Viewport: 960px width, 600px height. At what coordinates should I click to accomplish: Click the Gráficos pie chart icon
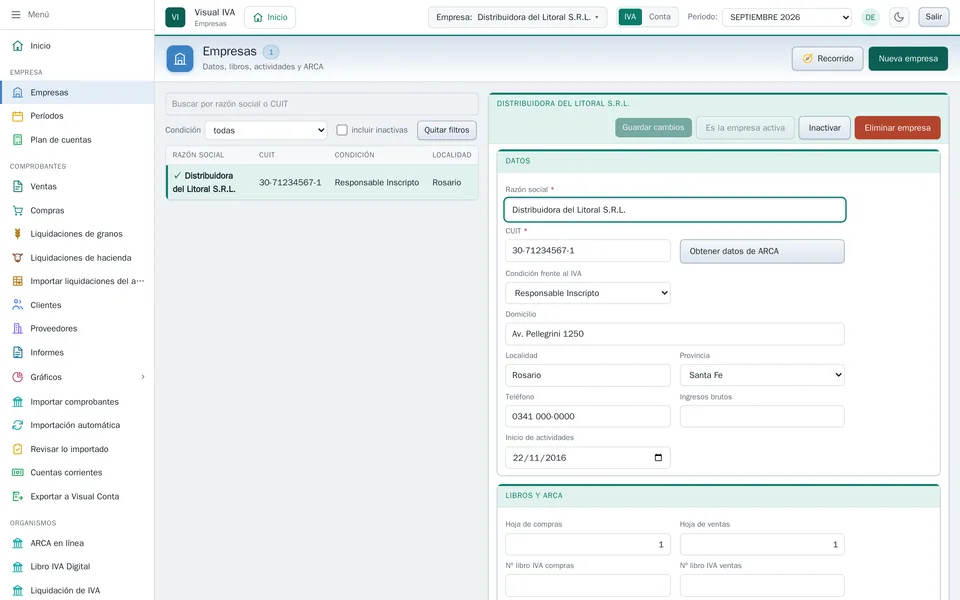click(18, 377)
